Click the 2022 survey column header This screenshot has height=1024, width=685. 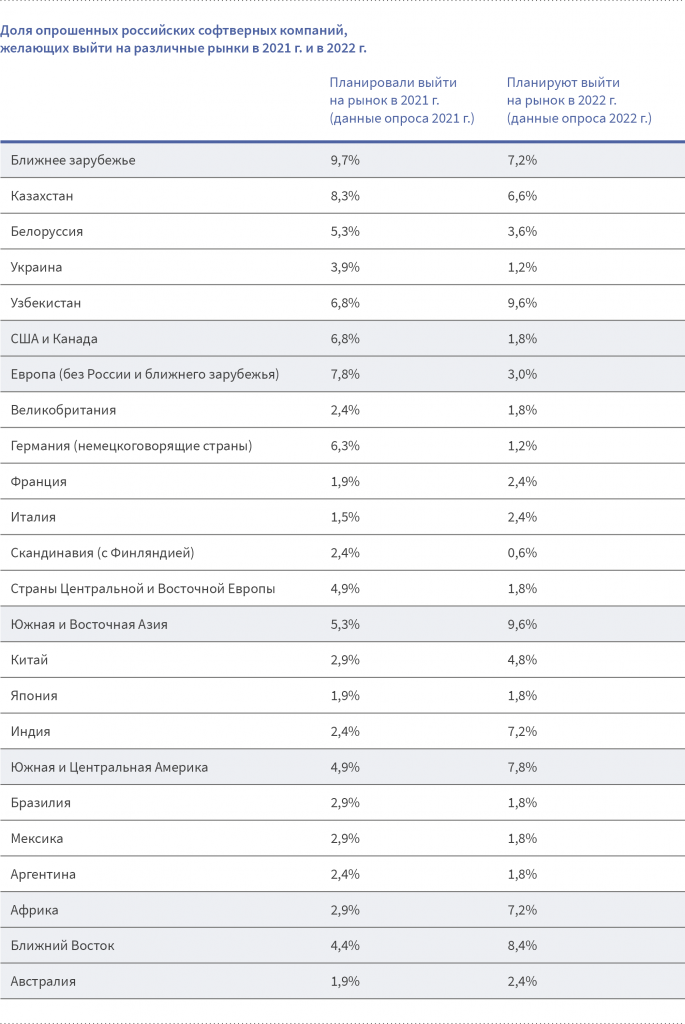(578, 100)
